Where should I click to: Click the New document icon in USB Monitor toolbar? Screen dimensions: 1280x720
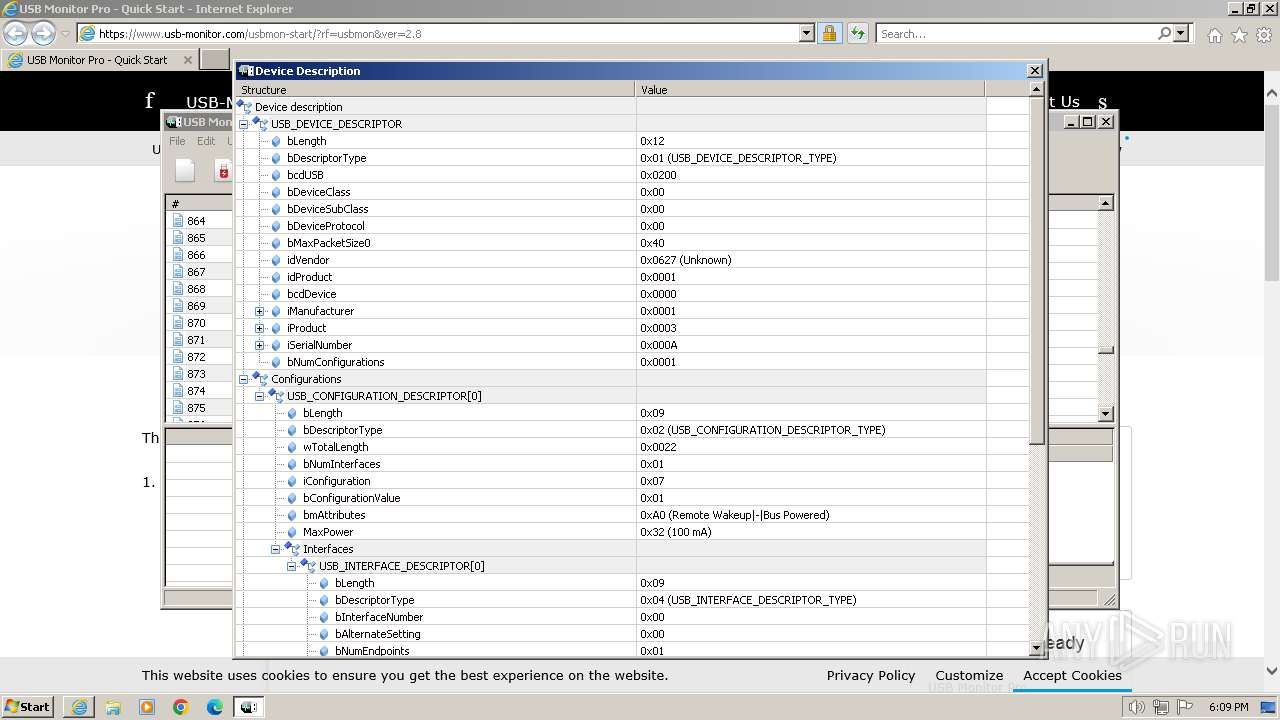(x=185, y=171)
